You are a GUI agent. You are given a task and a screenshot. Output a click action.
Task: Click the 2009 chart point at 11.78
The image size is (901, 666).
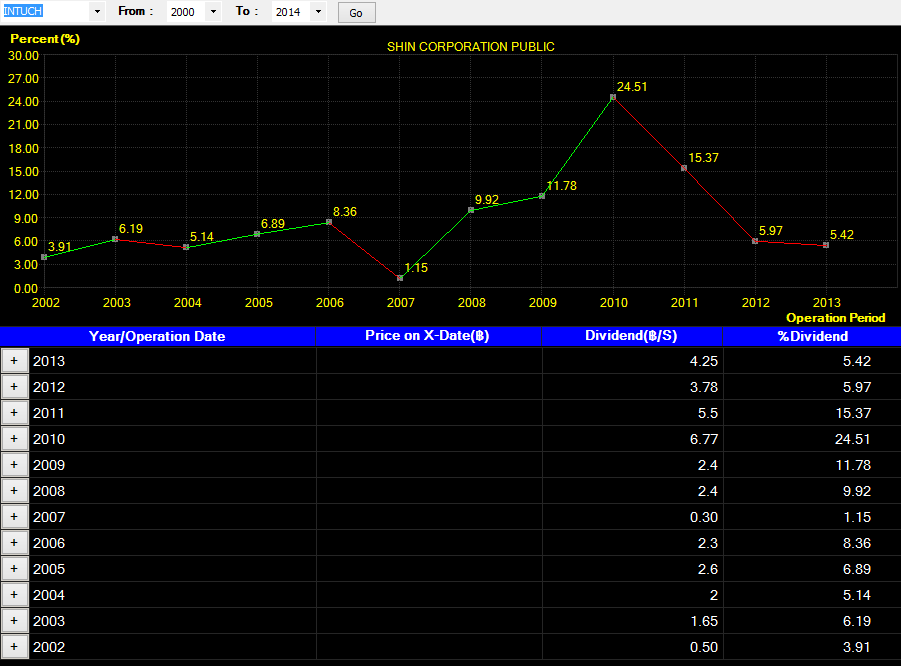click(x=542, y=196)
